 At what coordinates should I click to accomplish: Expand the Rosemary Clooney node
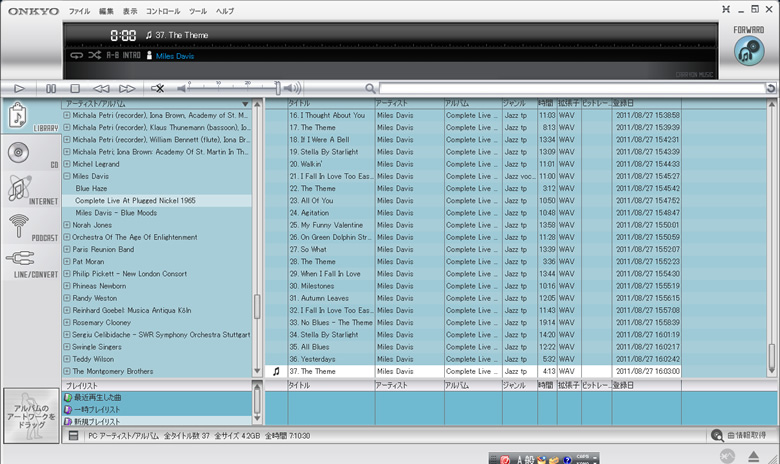(67, 322)
